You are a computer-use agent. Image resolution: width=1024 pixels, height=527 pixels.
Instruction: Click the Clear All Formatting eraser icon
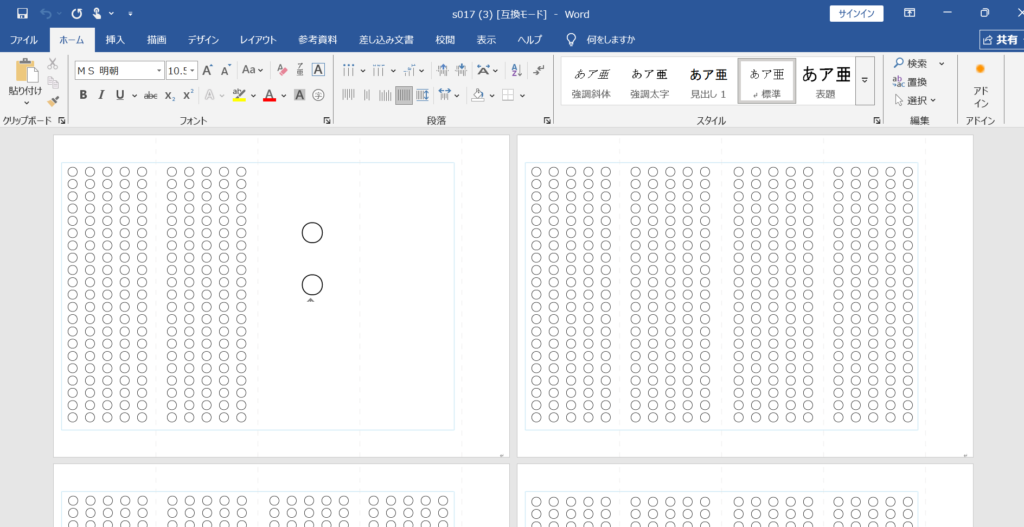point(282,70)
